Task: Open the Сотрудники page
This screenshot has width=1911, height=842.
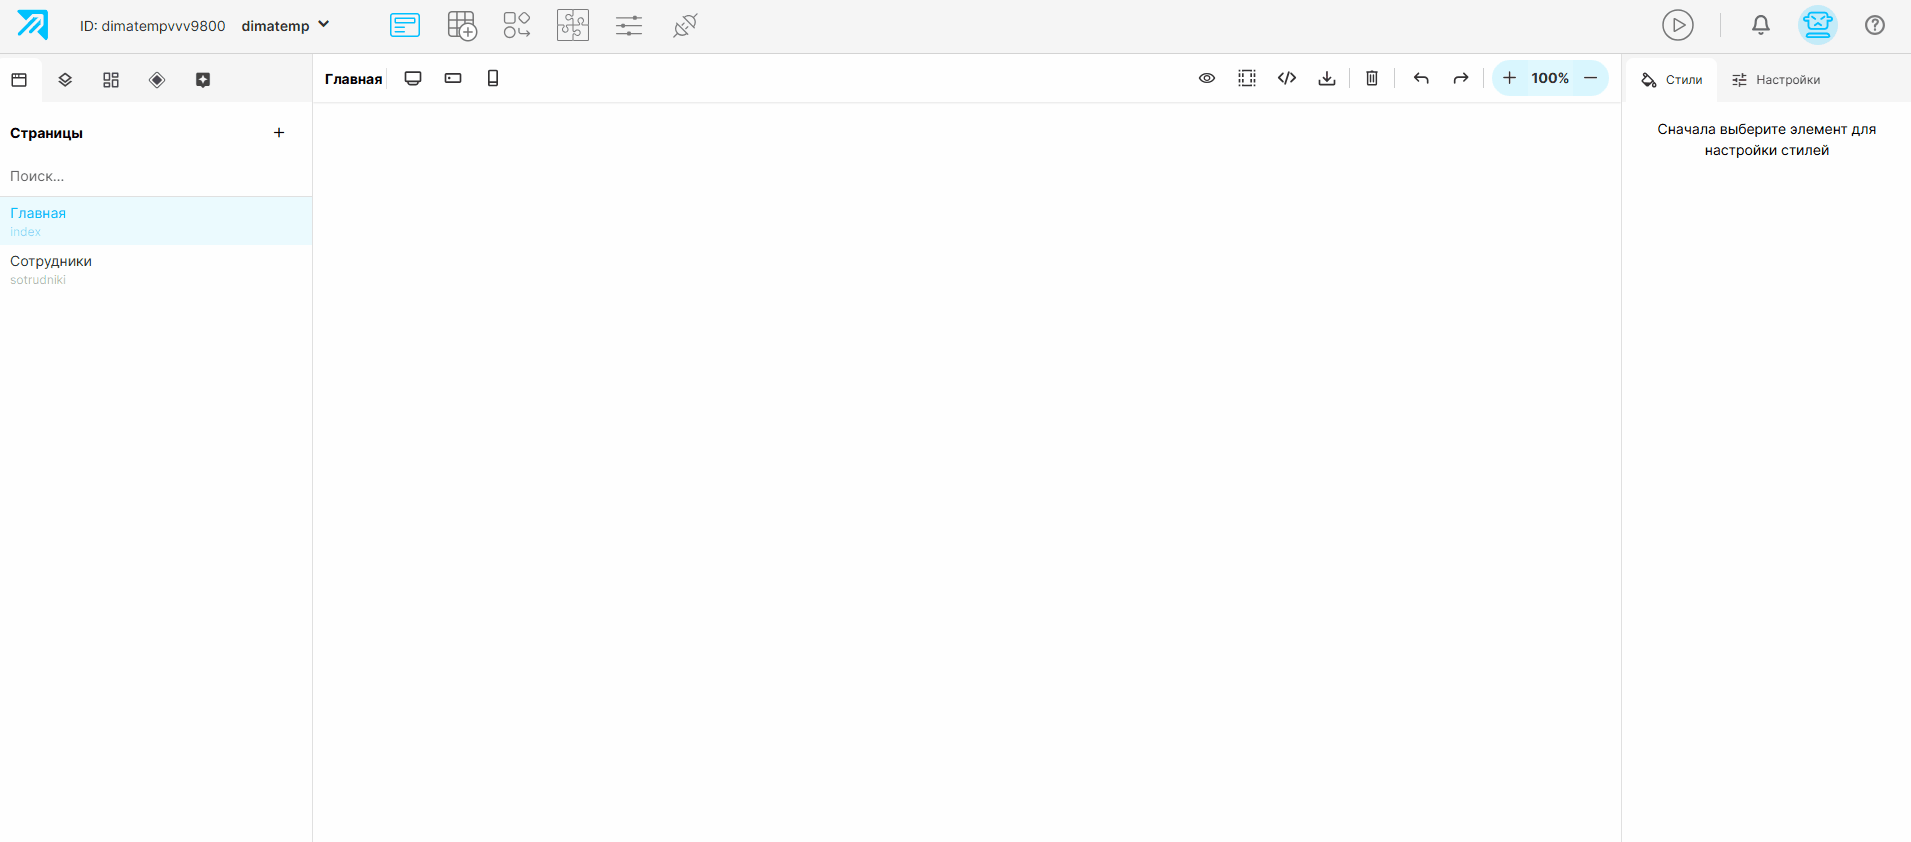Action: [x=156, y=269]
